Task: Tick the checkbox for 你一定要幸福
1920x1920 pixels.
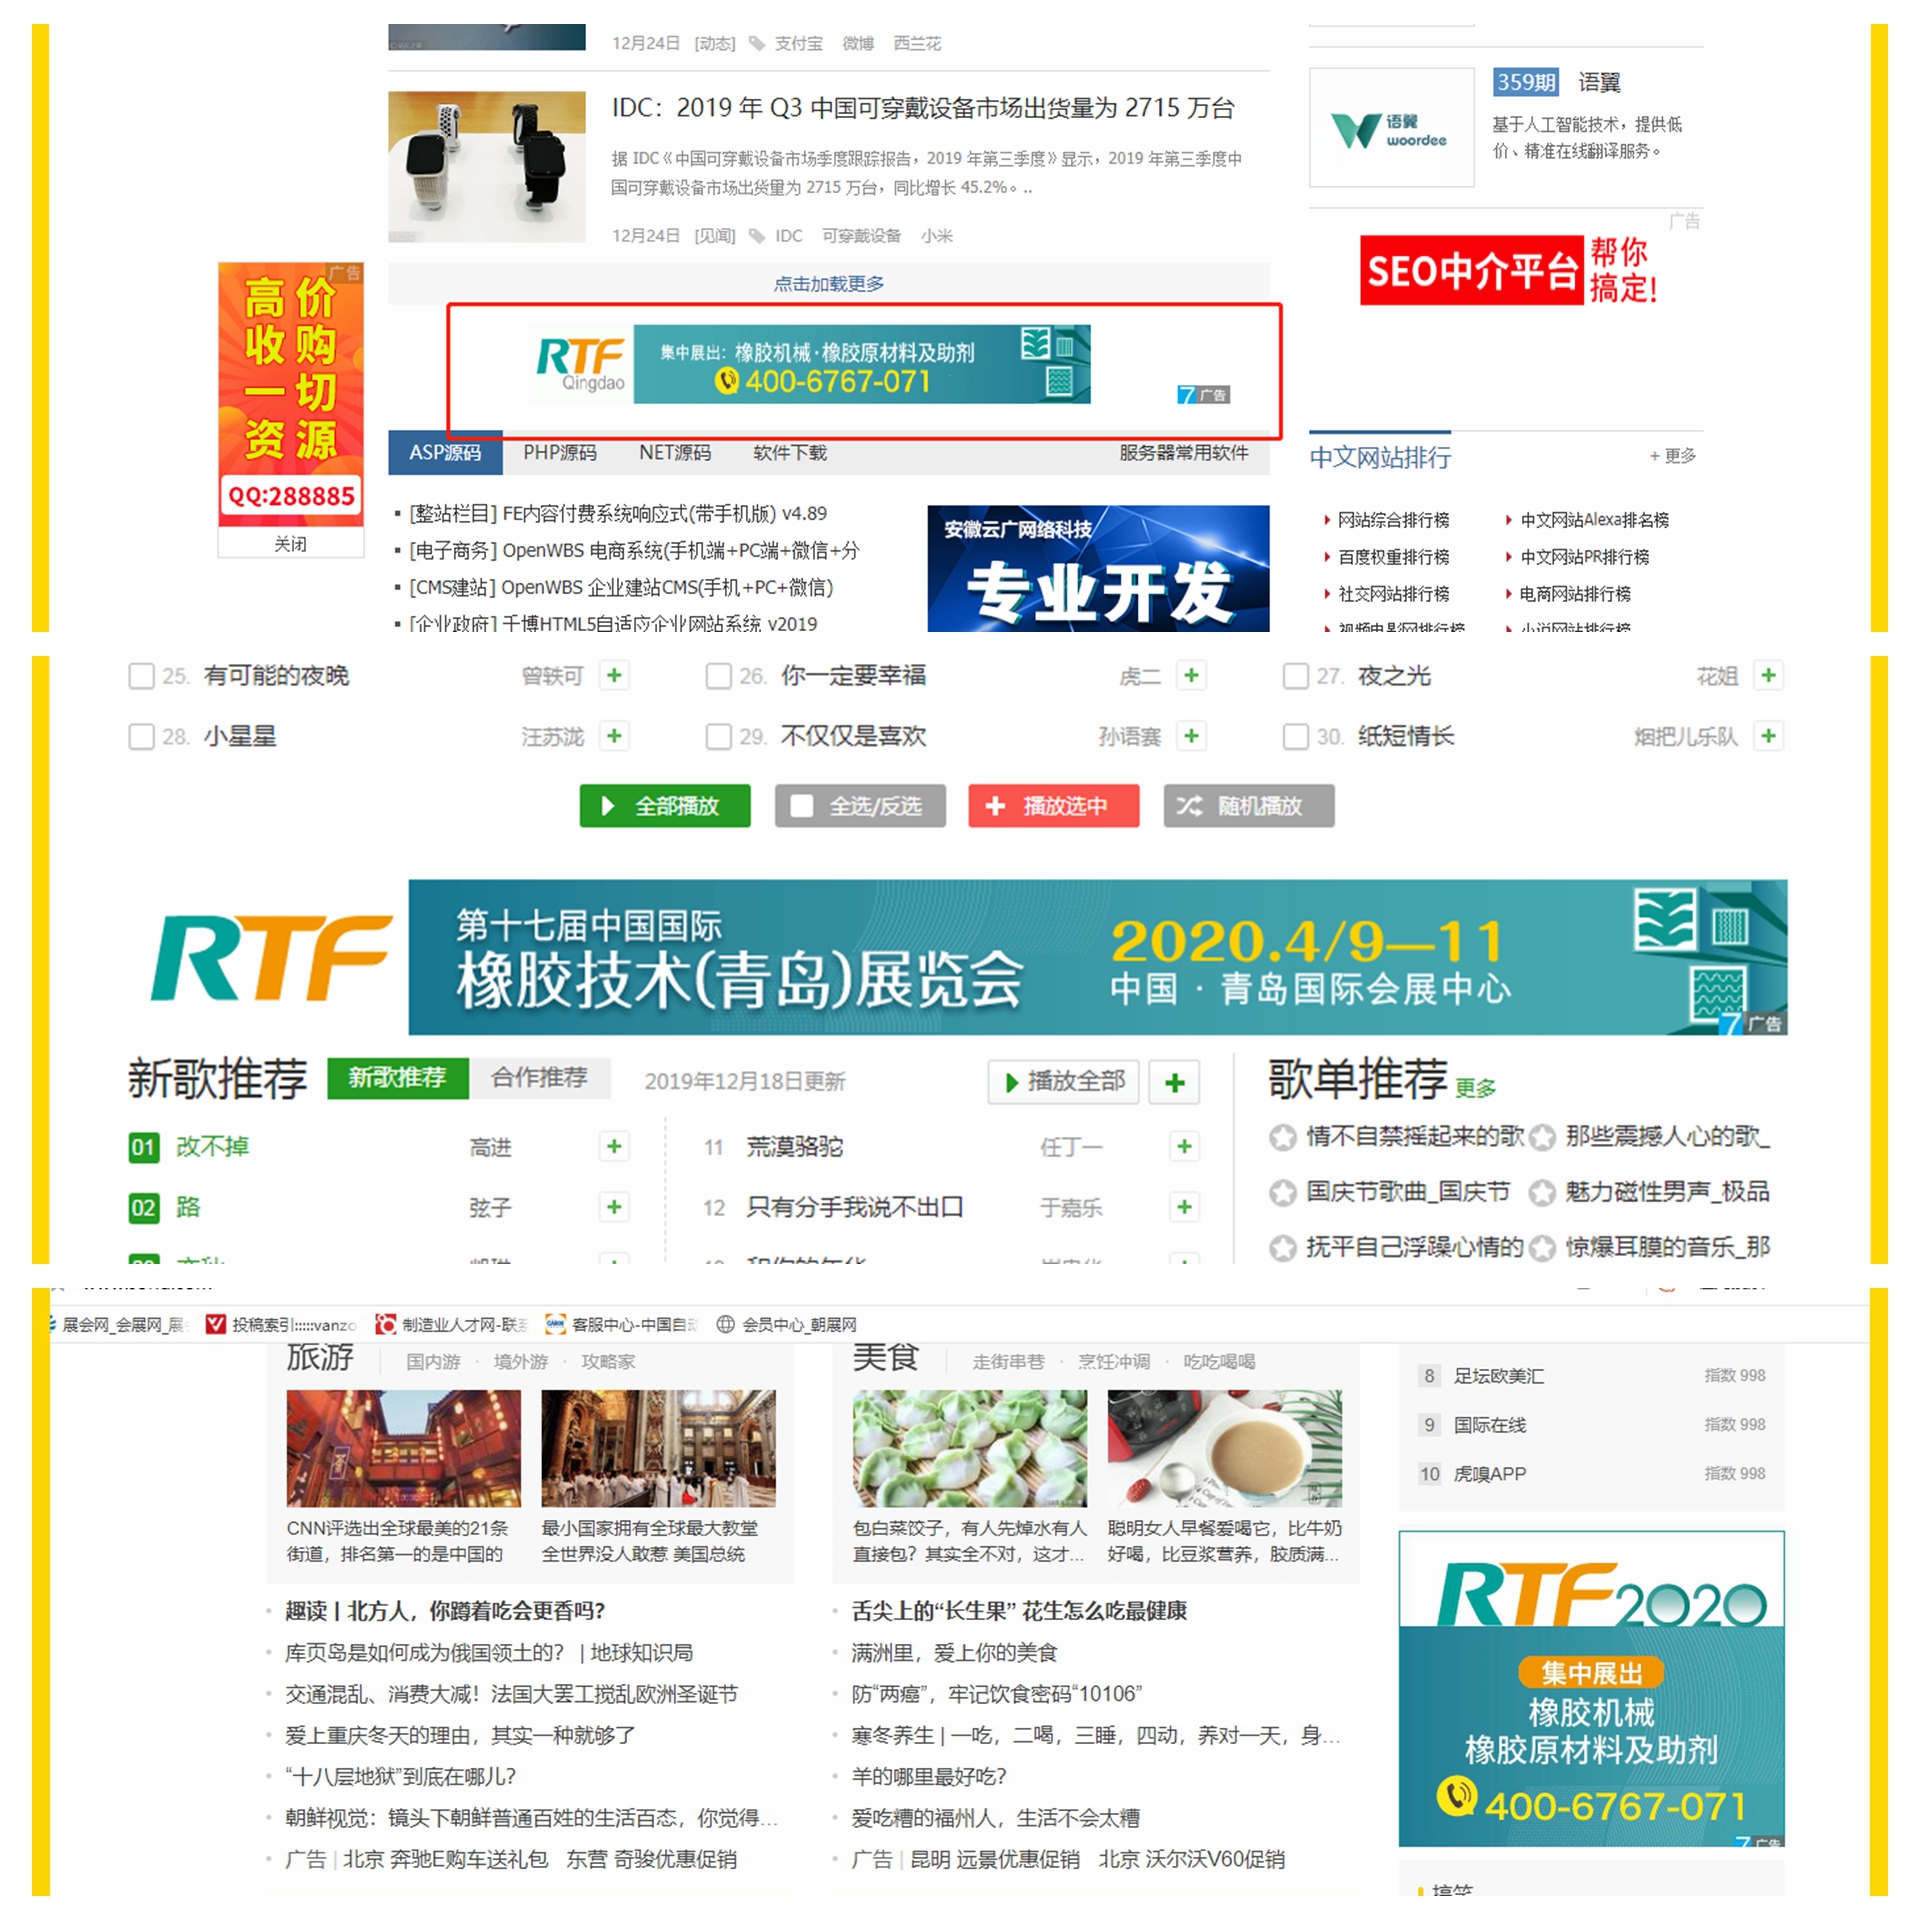Action: click(x=718, y=676)
